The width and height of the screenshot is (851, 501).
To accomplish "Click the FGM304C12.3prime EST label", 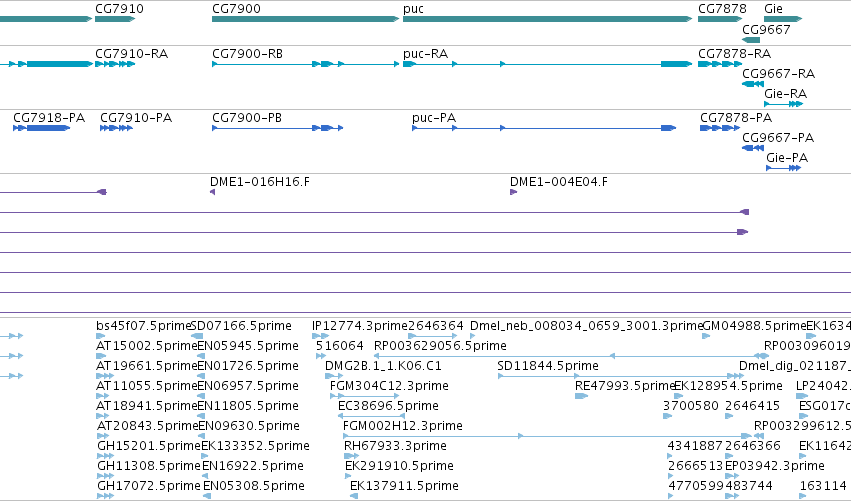I will tap(389, 386).
